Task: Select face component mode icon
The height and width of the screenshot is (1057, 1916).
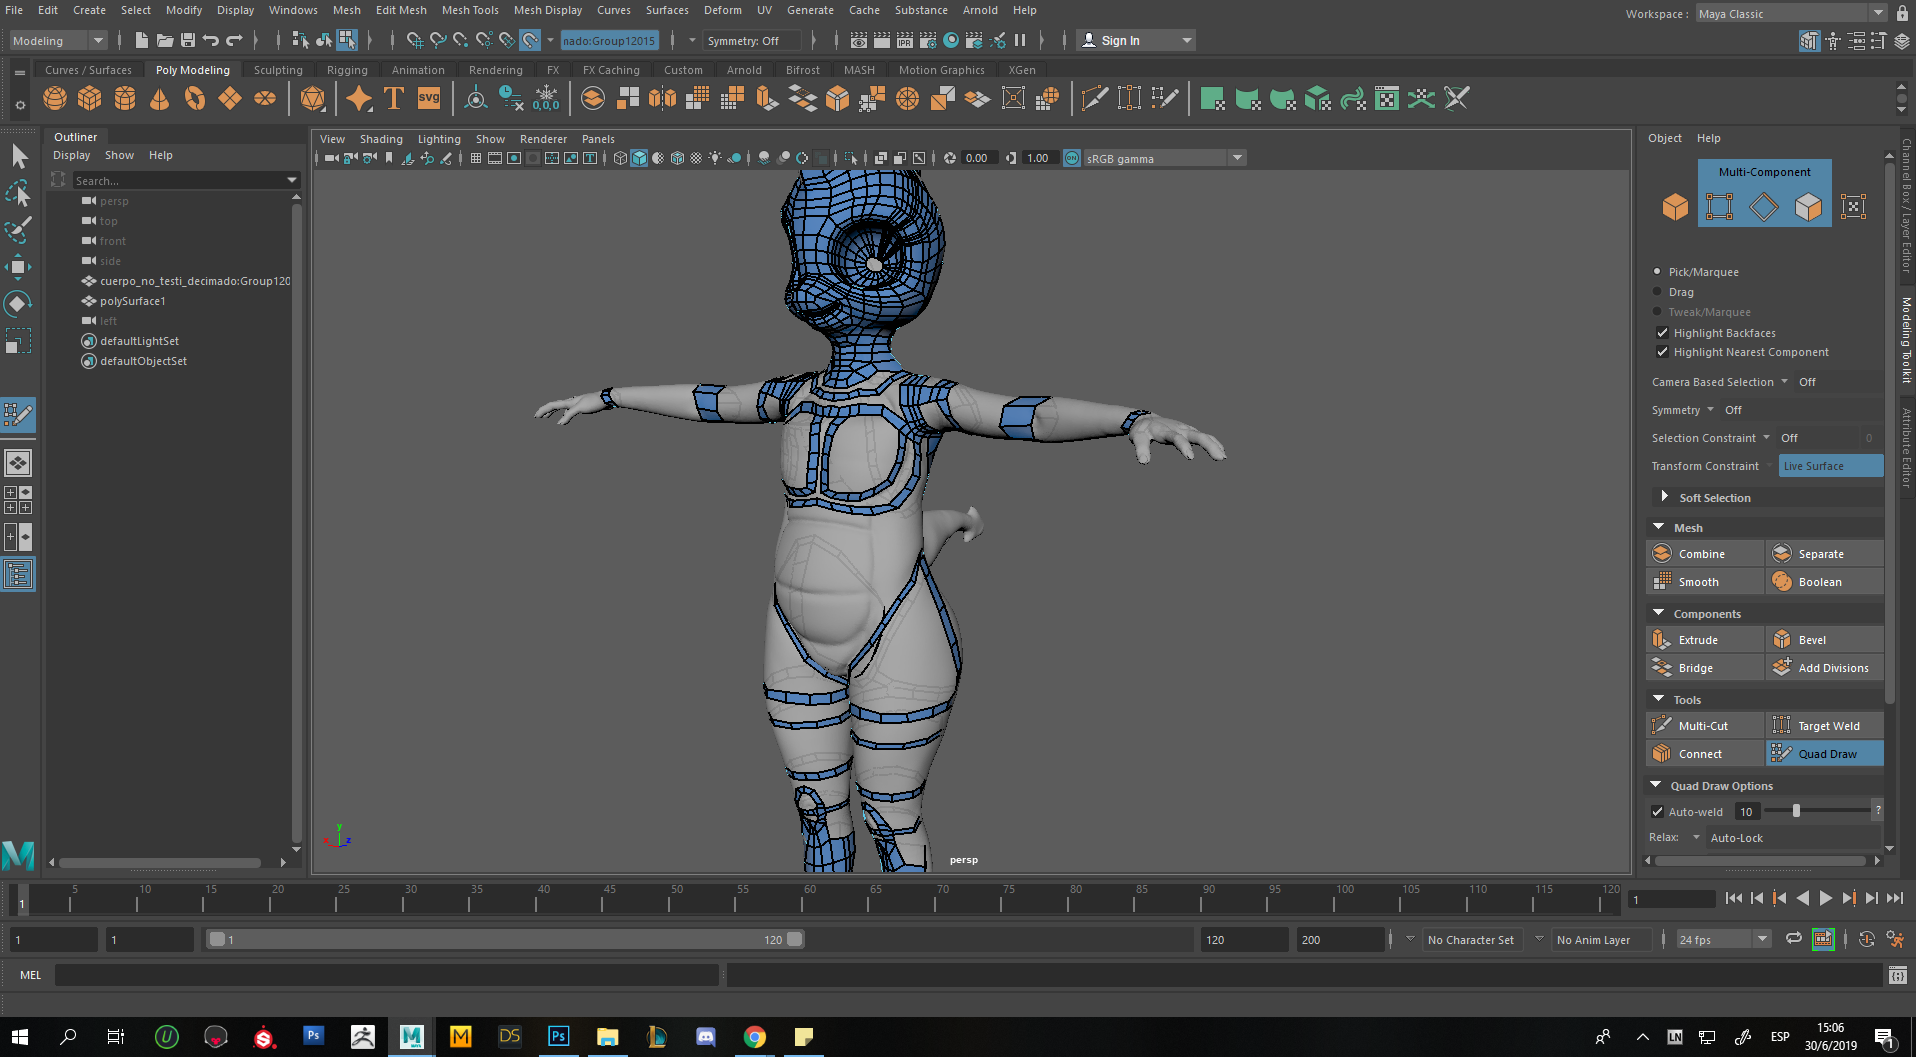Action: click(1808, 207)
